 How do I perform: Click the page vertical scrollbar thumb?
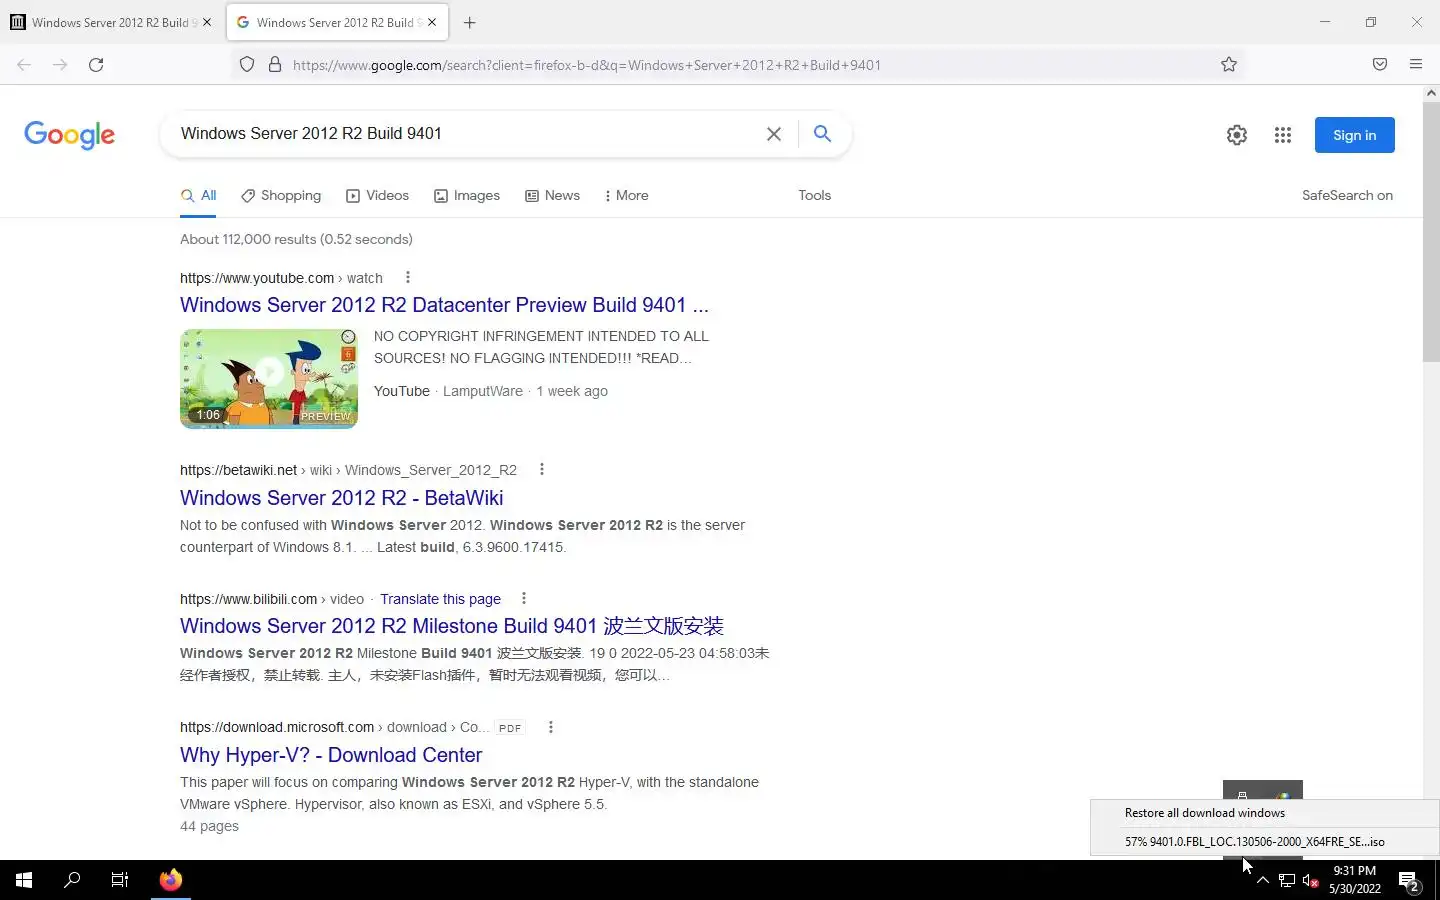1431,230
